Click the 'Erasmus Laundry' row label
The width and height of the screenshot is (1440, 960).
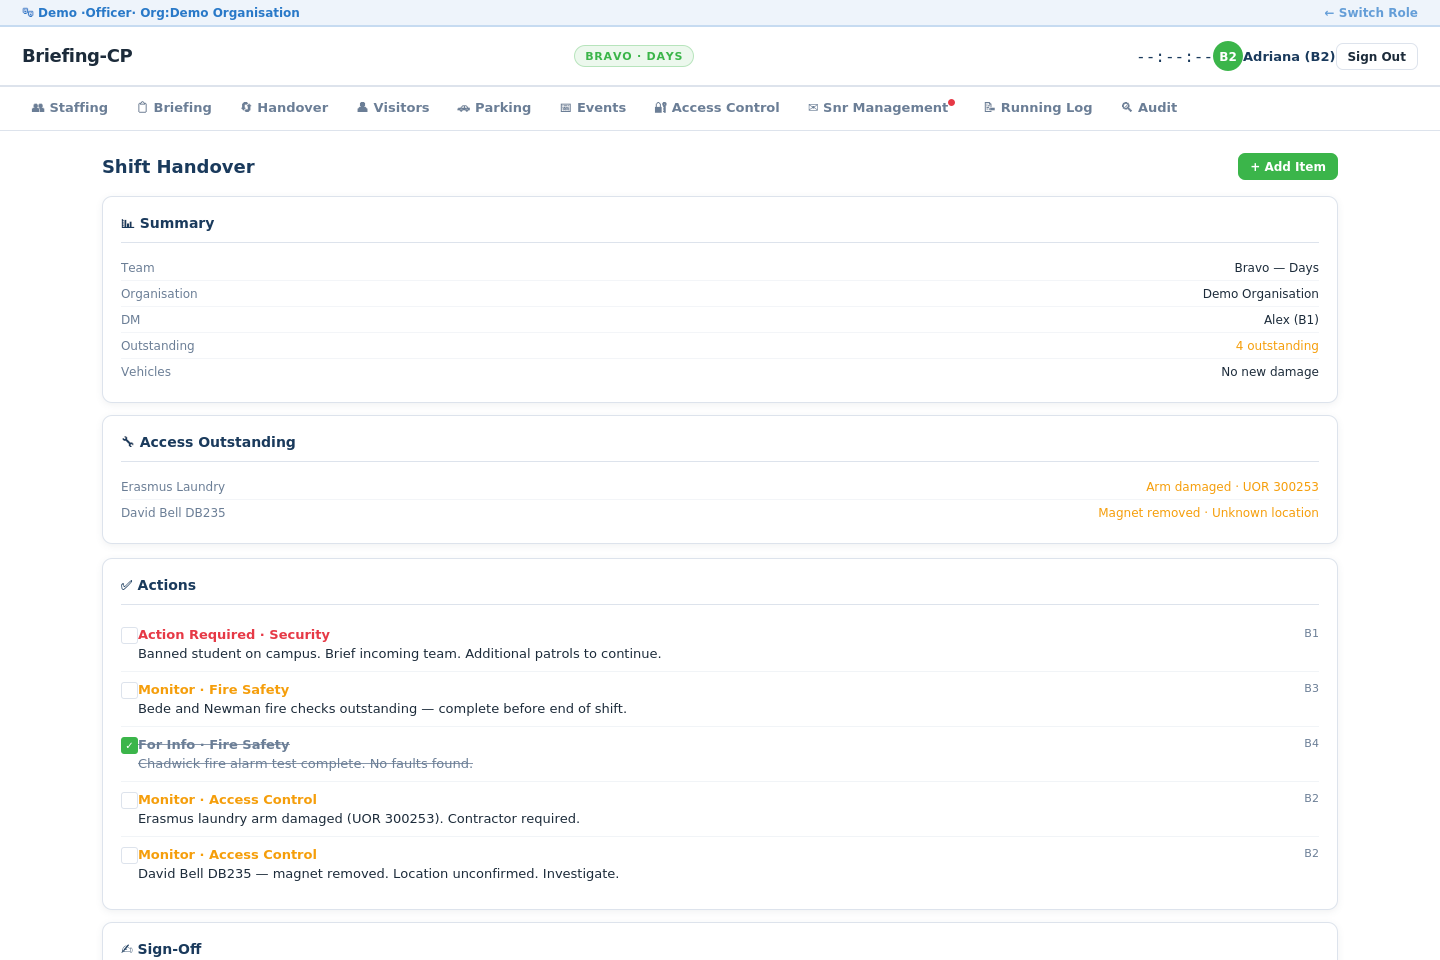pos(173,487)
